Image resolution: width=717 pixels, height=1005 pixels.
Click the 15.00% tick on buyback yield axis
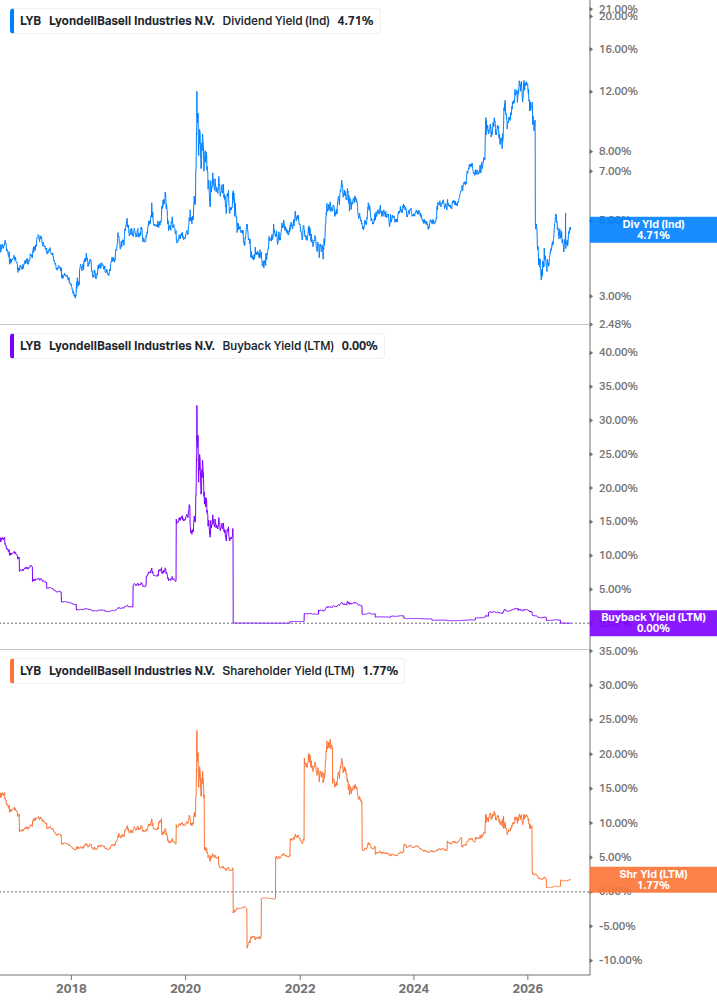click(x=618, y=521)
